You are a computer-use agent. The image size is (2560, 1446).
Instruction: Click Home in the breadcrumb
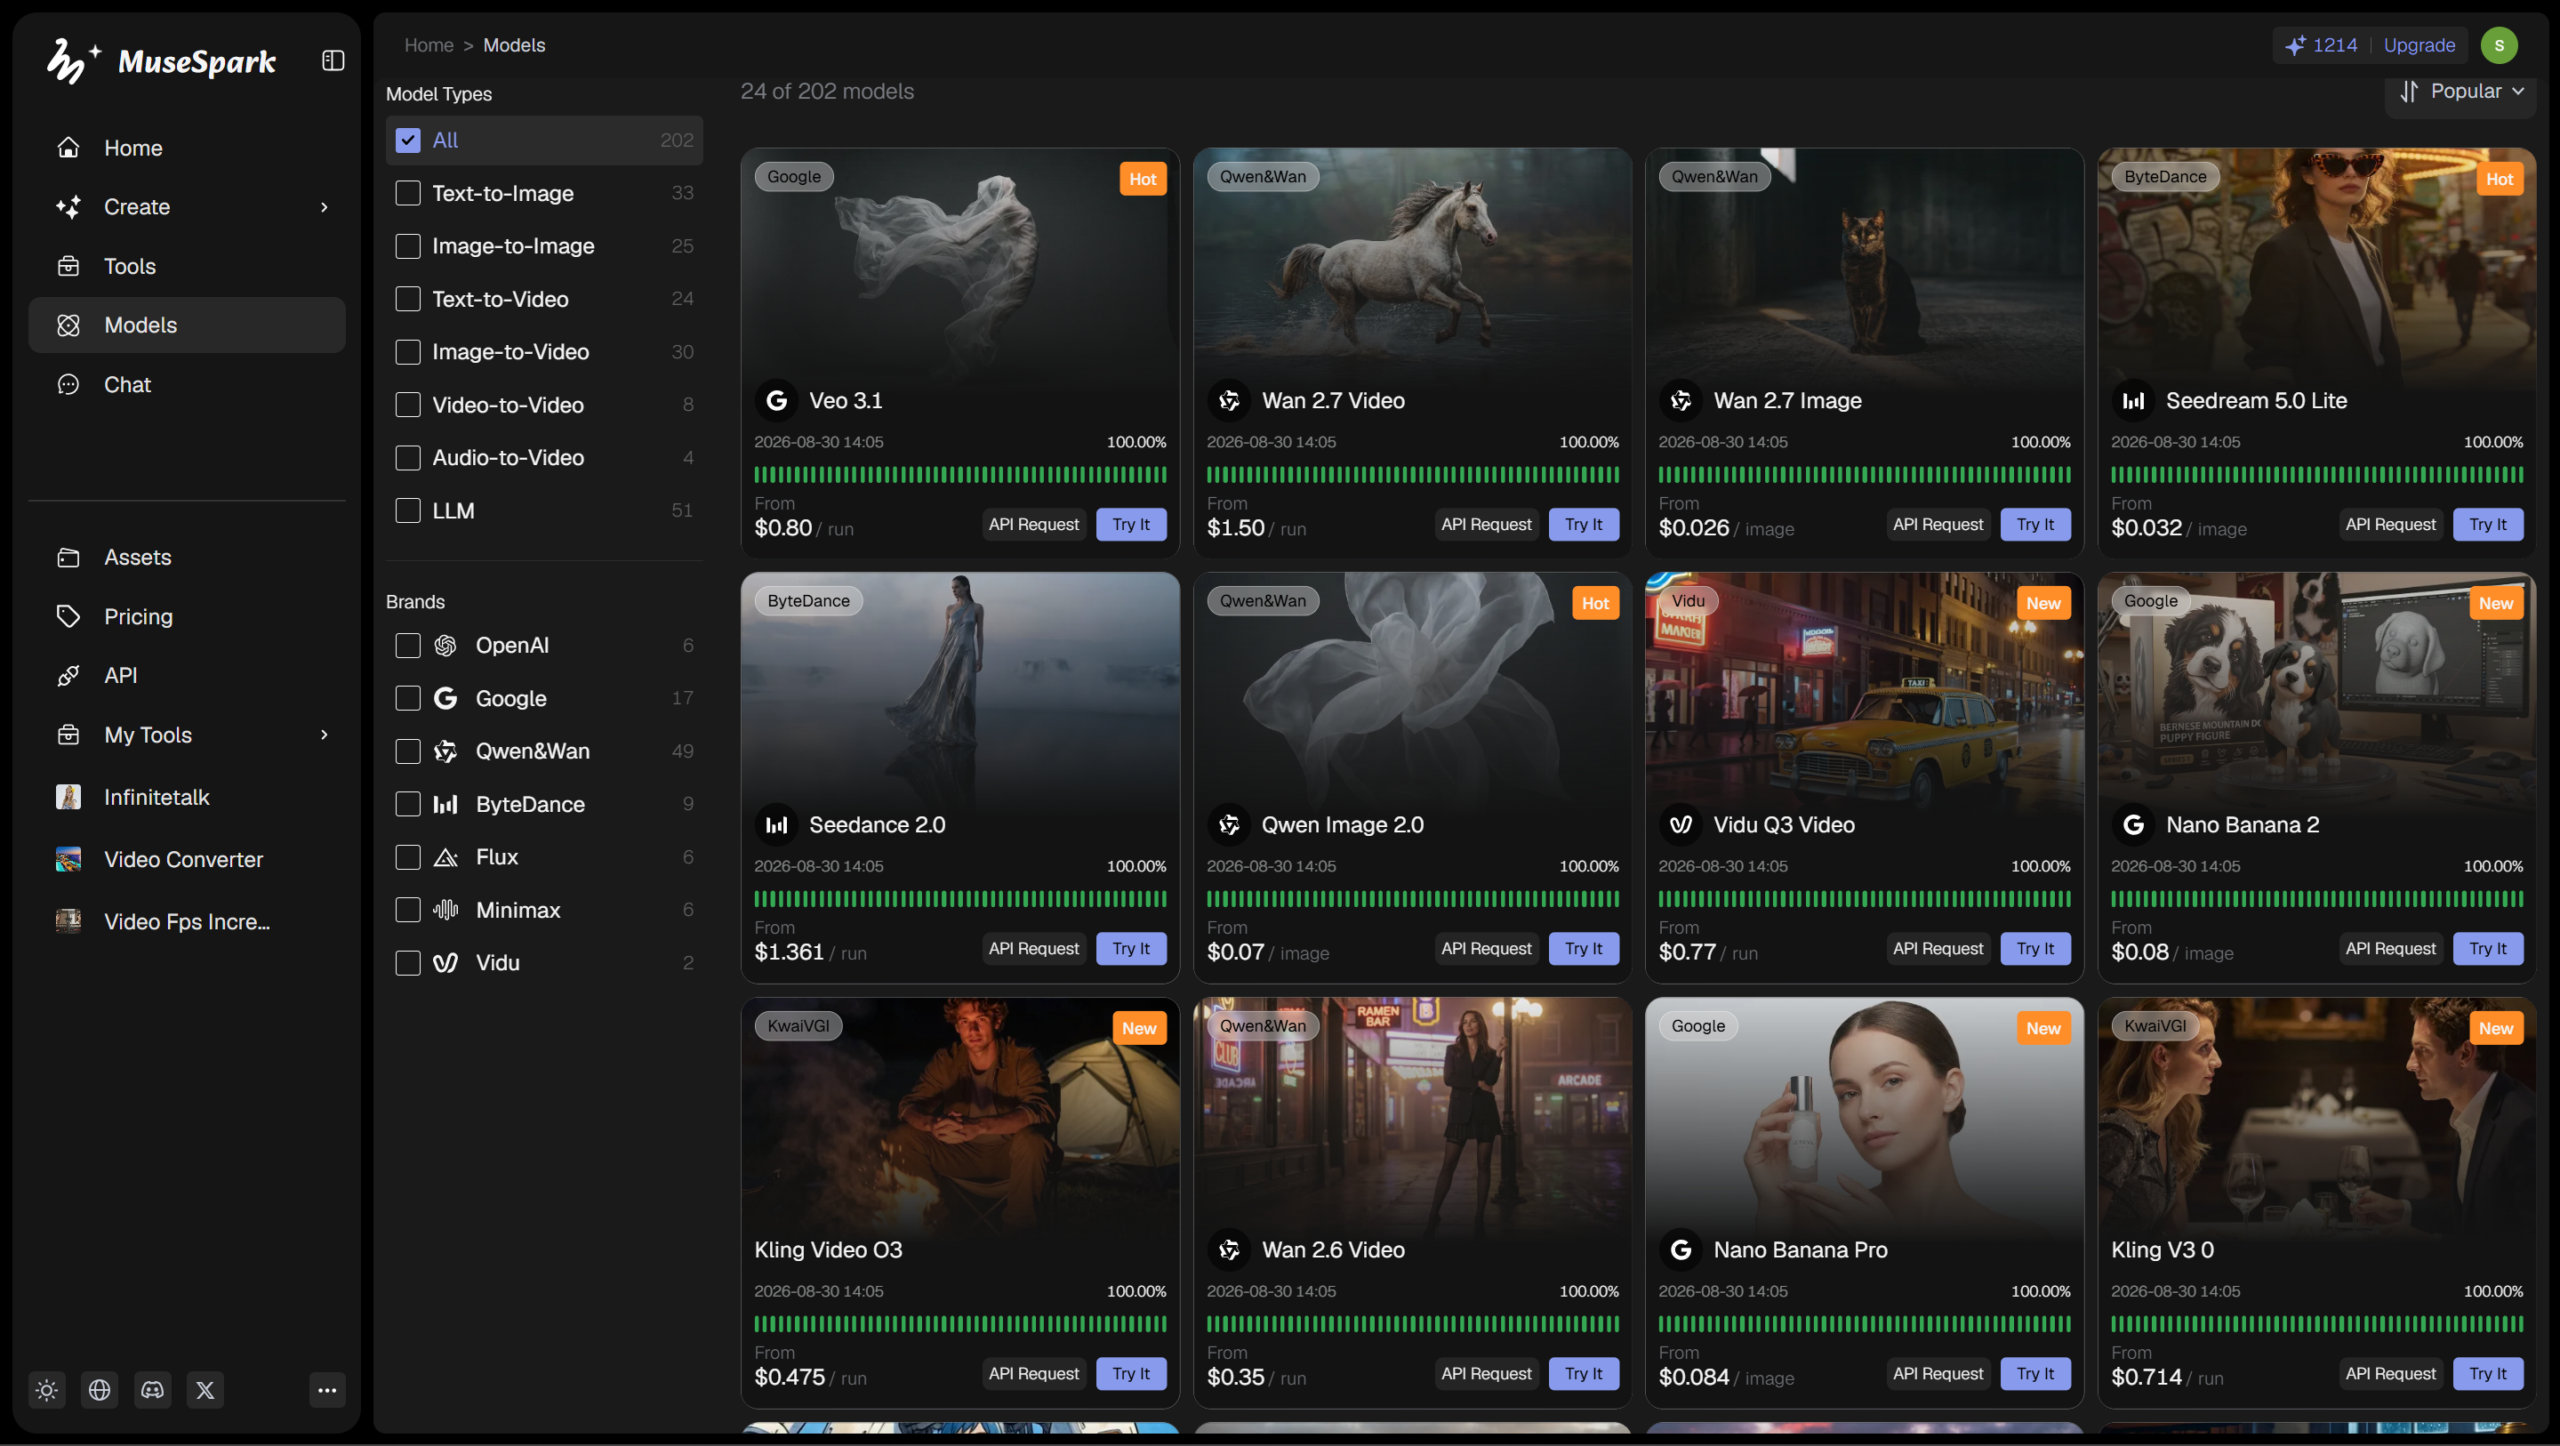(429, 45)
